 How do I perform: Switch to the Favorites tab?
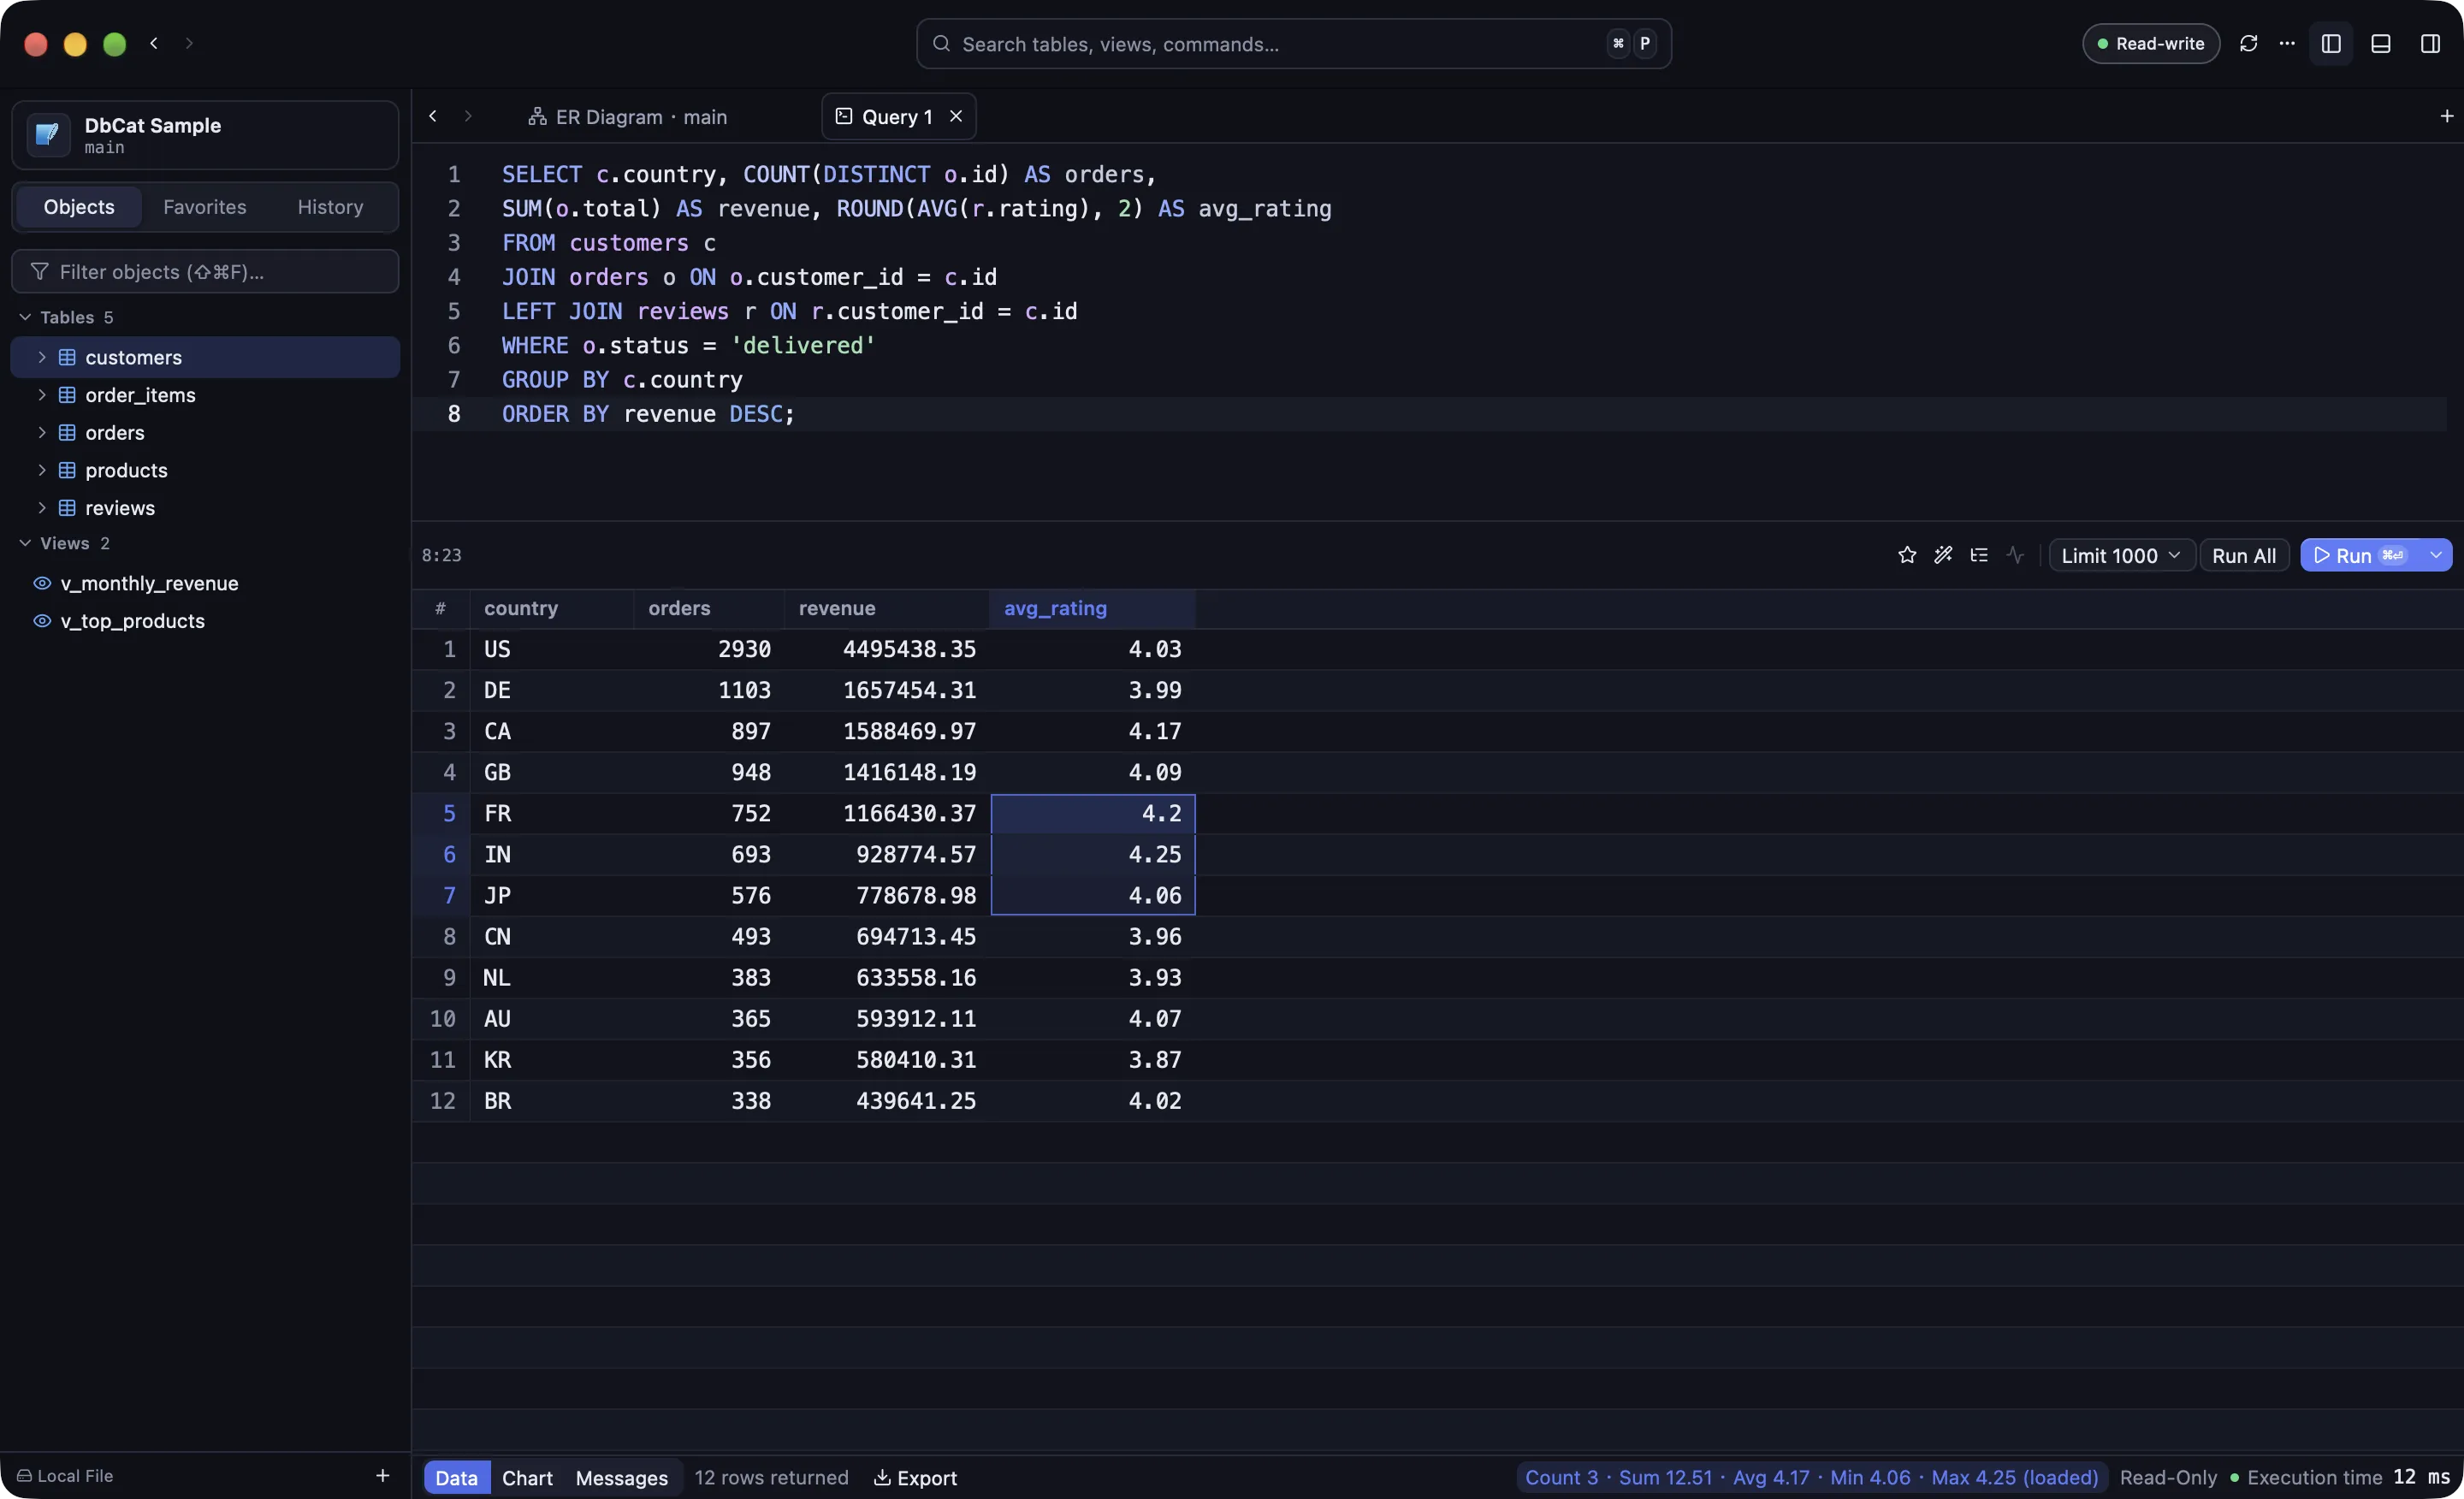[204, 207]
